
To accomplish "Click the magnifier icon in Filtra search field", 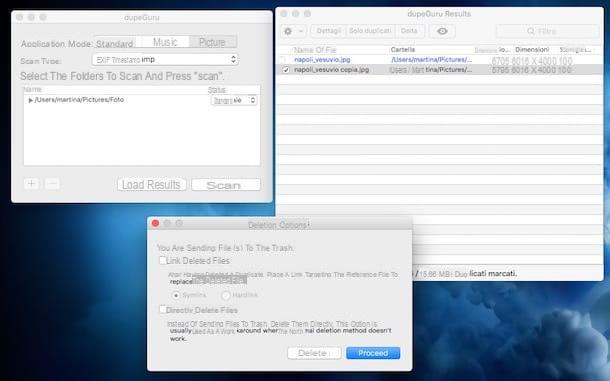I will coord(531,31).
